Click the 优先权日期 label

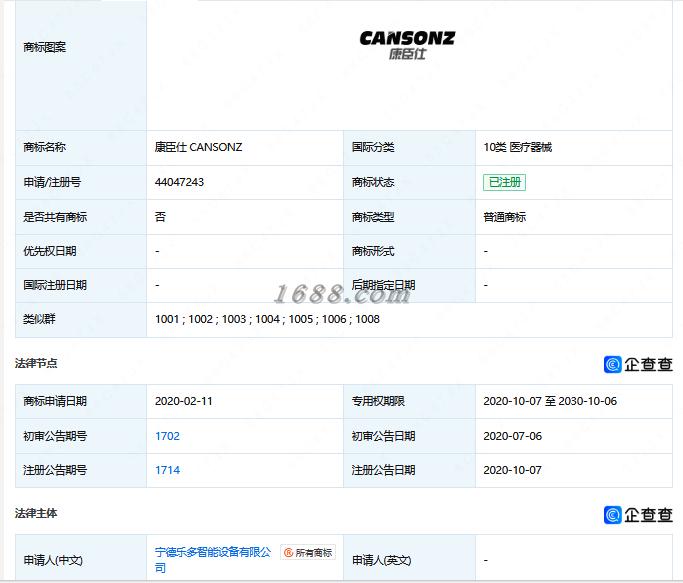click(x=50, y=251)
